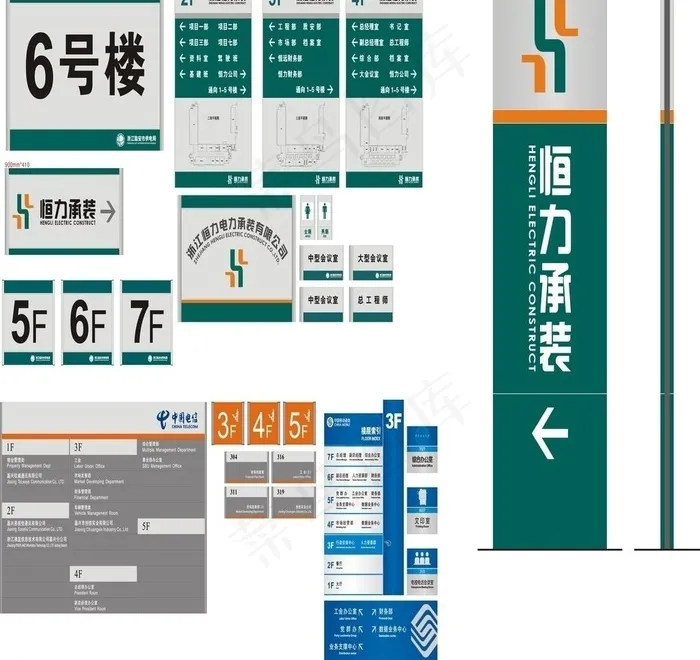
Task: Click the 5F header on the gray directory
Action: (x=171, y=526)
